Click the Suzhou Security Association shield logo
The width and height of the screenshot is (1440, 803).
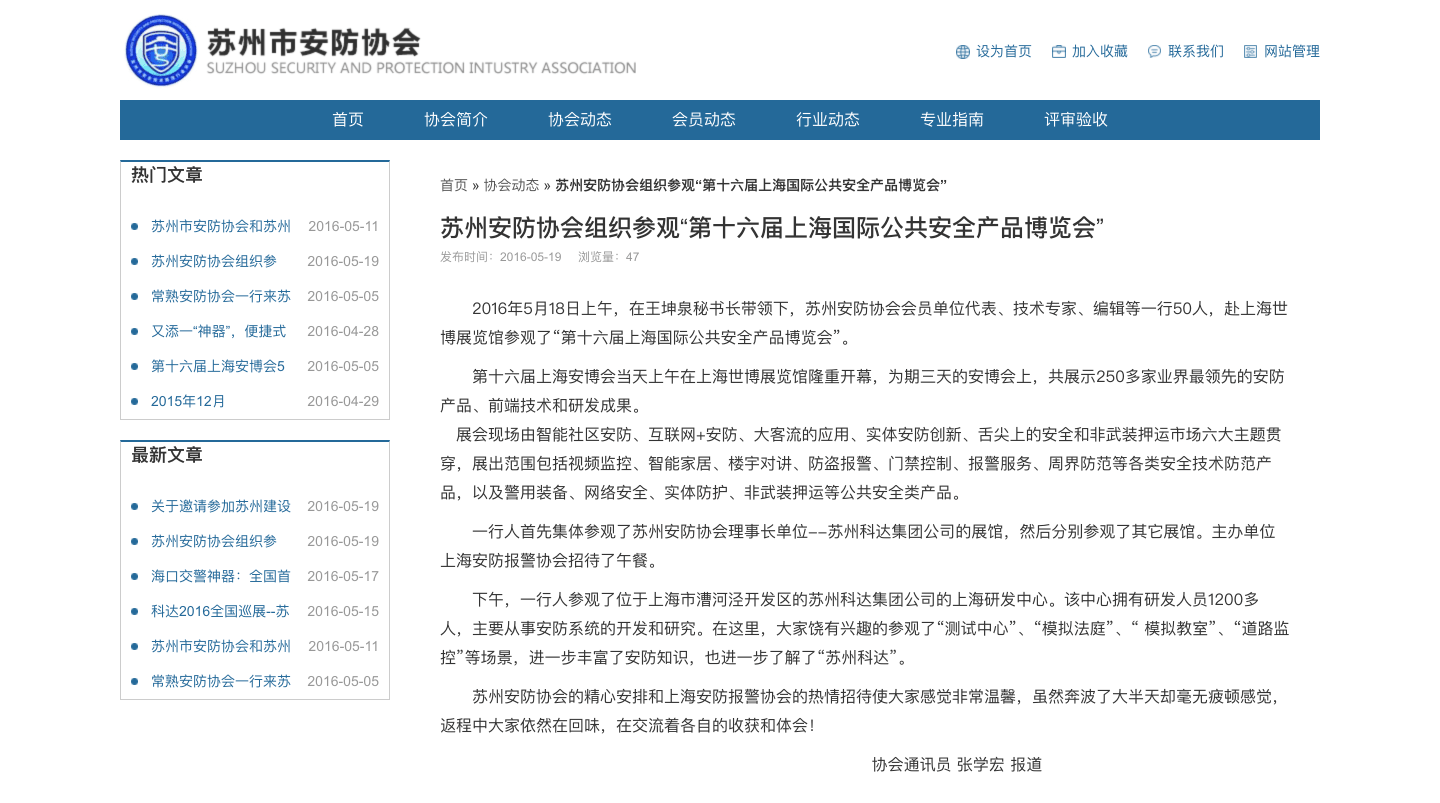tap(161, 50)
